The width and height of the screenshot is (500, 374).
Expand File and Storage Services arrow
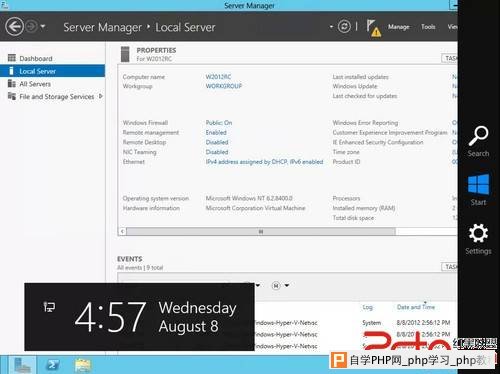[100, 96]
